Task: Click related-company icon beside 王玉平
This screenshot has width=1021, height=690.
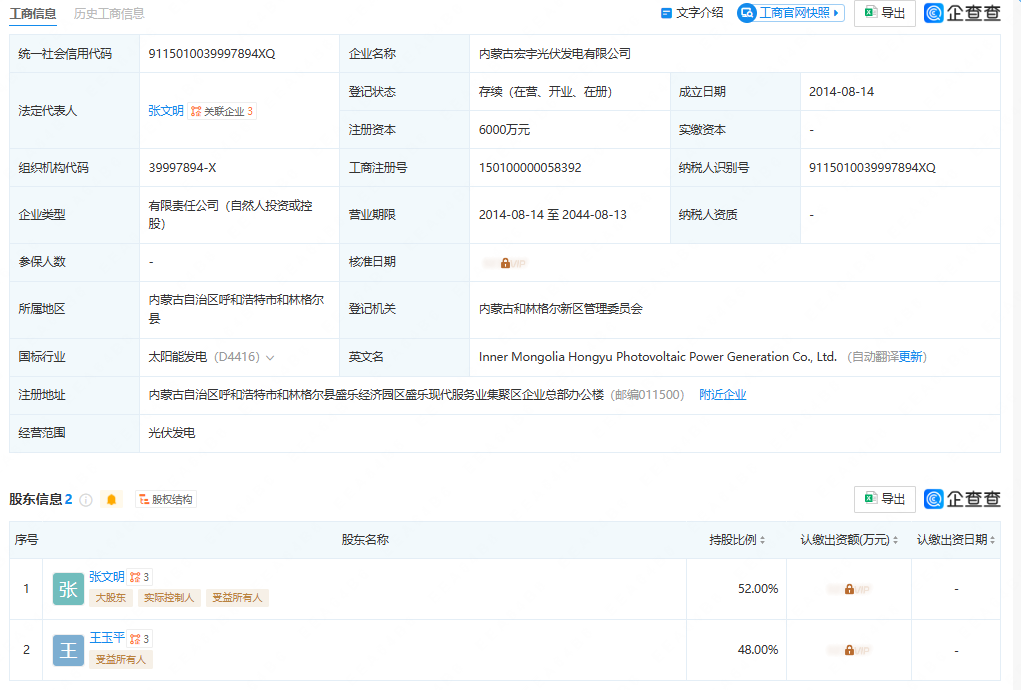Action: (139, 639)
